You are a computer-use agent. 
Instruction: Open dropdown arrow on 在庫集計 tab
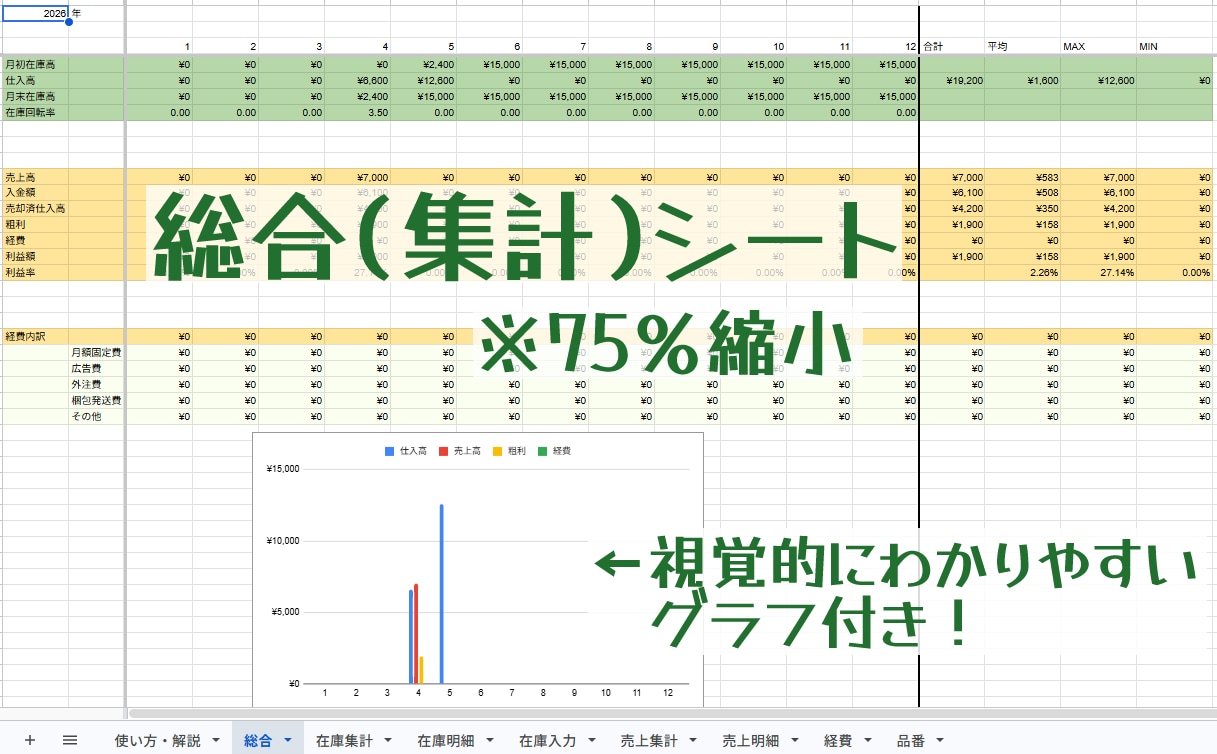tap(390, 741)
